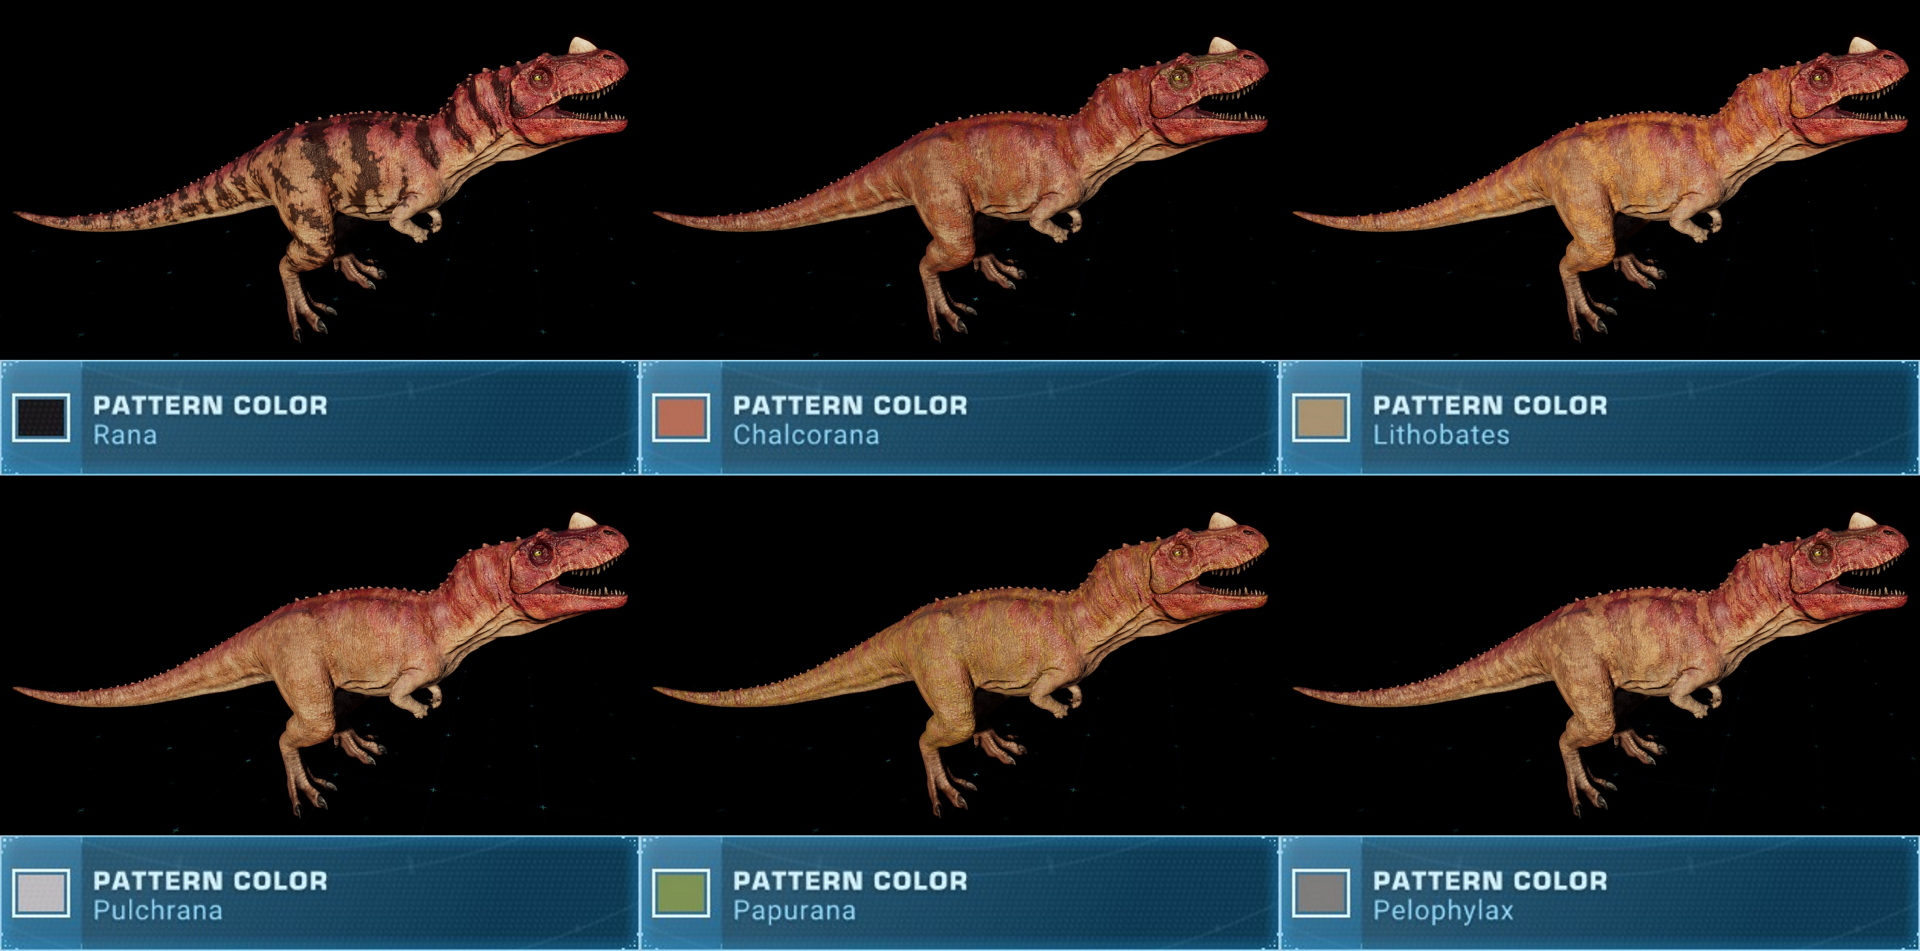
Task: Pick the green Papurana color swatch
Action: (x=681, y=893)
